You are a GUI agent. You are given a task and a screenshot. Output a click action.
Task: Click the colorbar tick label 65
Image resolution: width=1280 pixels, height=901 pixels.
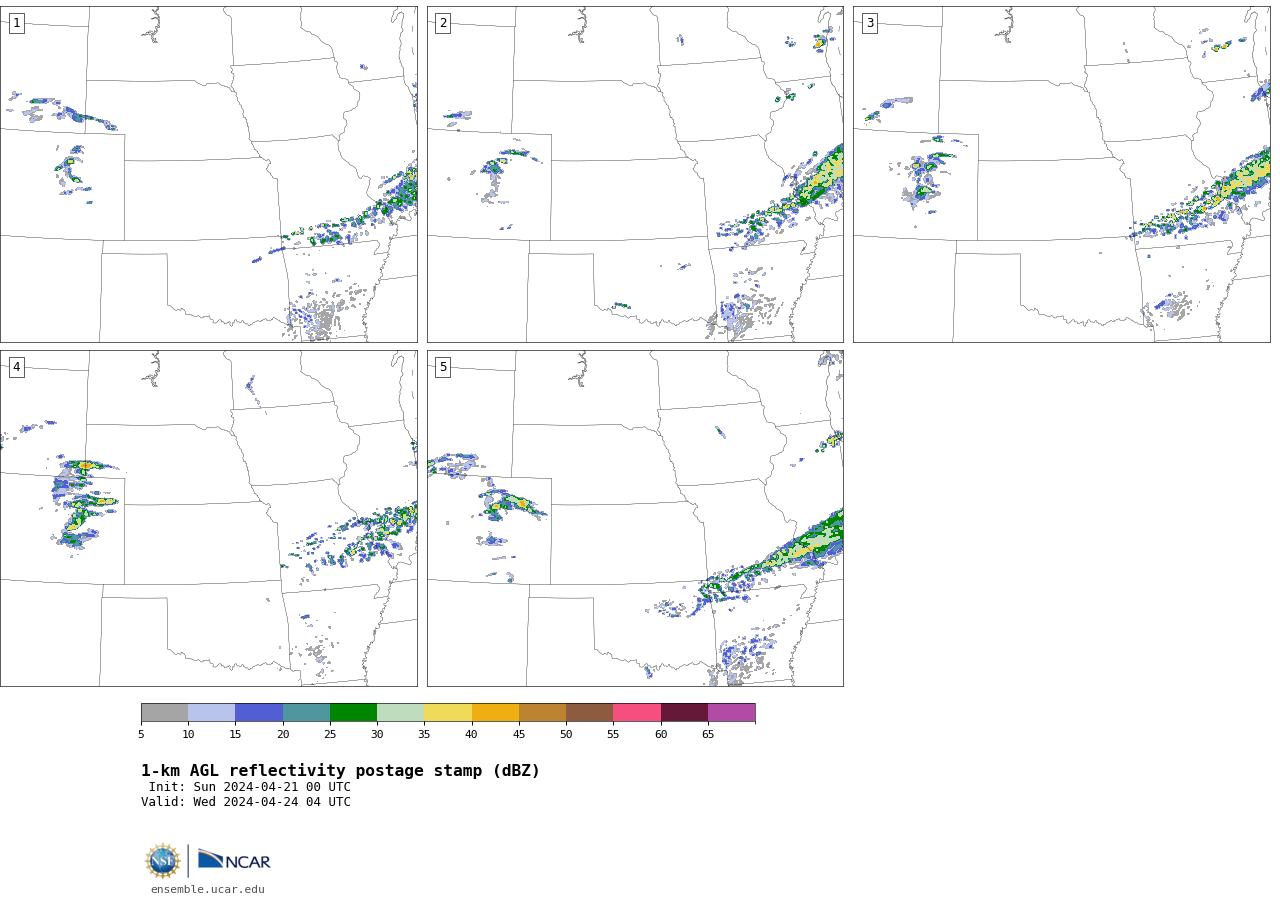(708, 735)
